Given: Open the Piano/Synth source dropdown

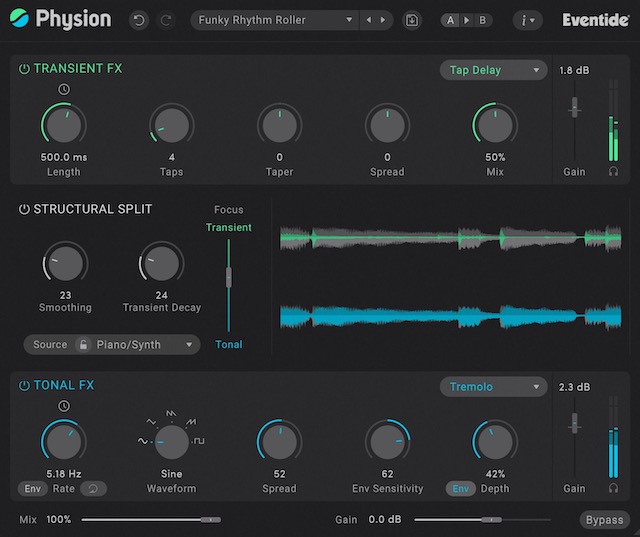Looking at the screenshot, I should click(x=112, y=345).
